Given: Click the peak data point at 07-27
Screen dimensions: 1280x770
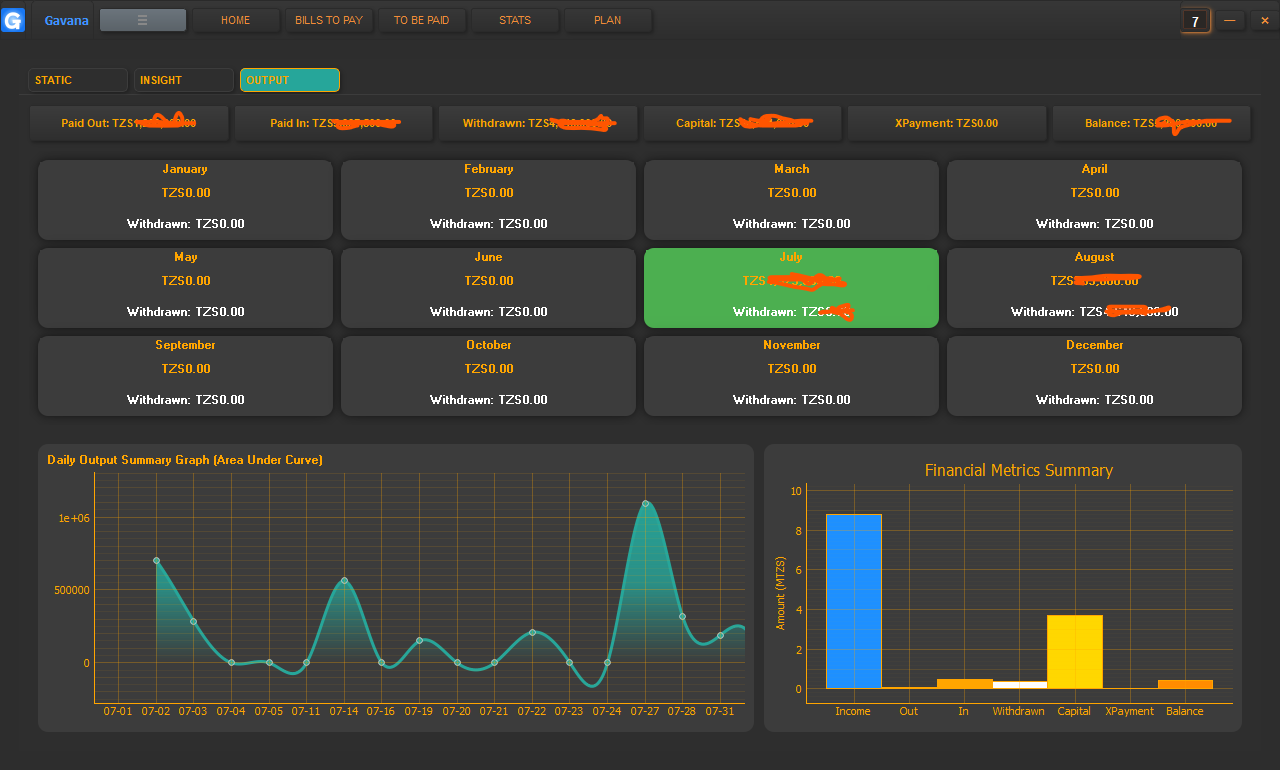Looking at the screenshot, I should coord(645,503).
